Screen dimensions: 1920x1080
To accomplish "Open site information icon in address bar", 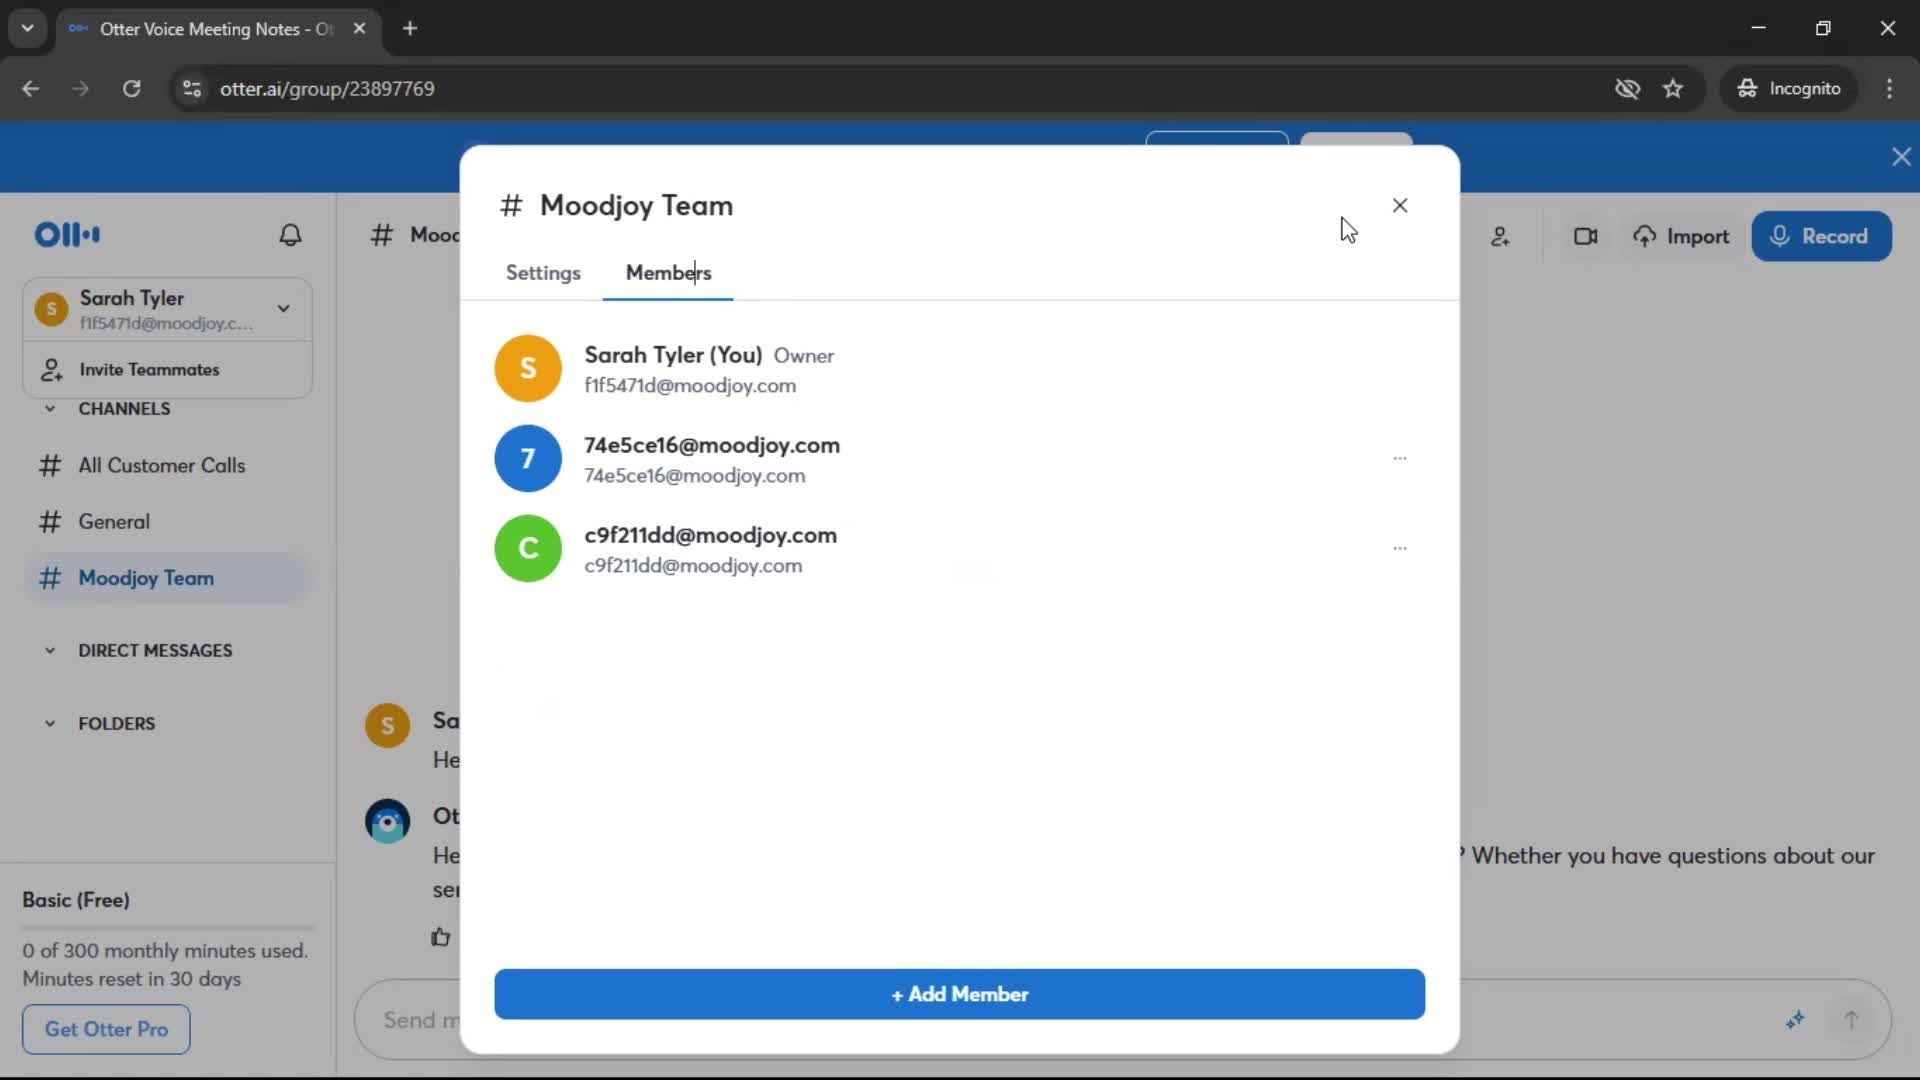I will pos(192,89).
